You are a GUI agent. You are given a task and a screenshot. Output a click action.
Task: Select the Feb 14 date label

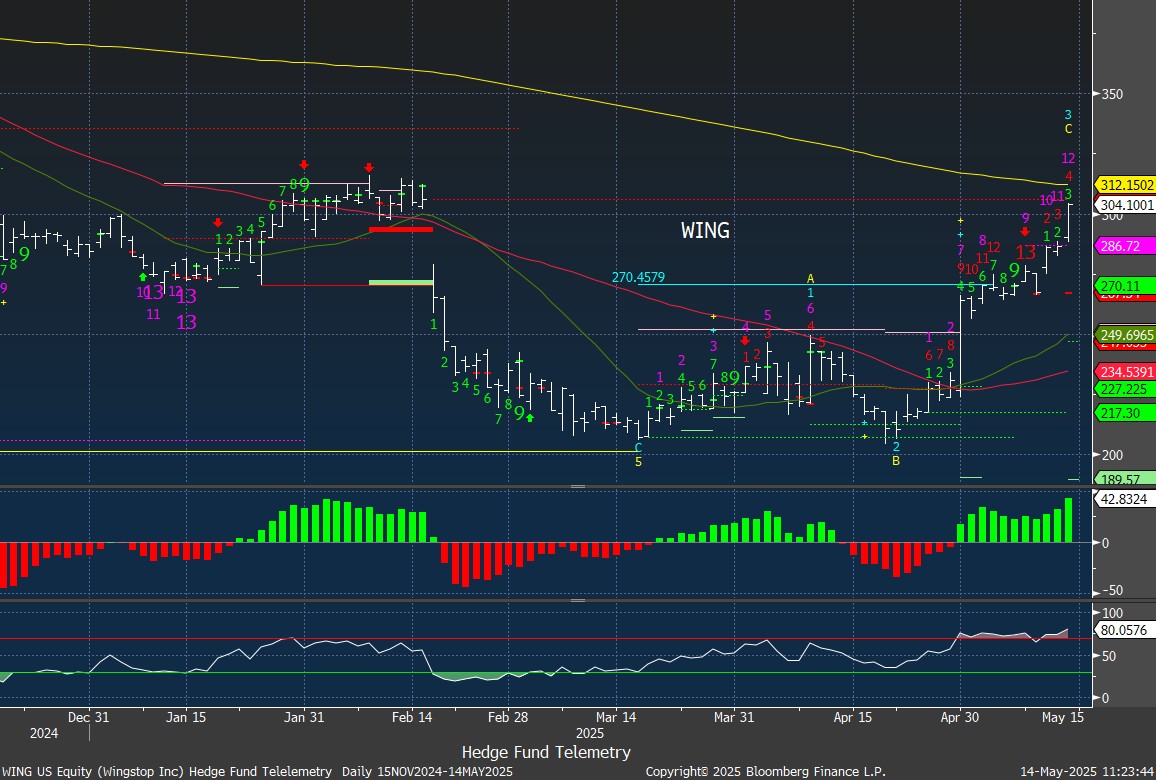coord(412,717)
